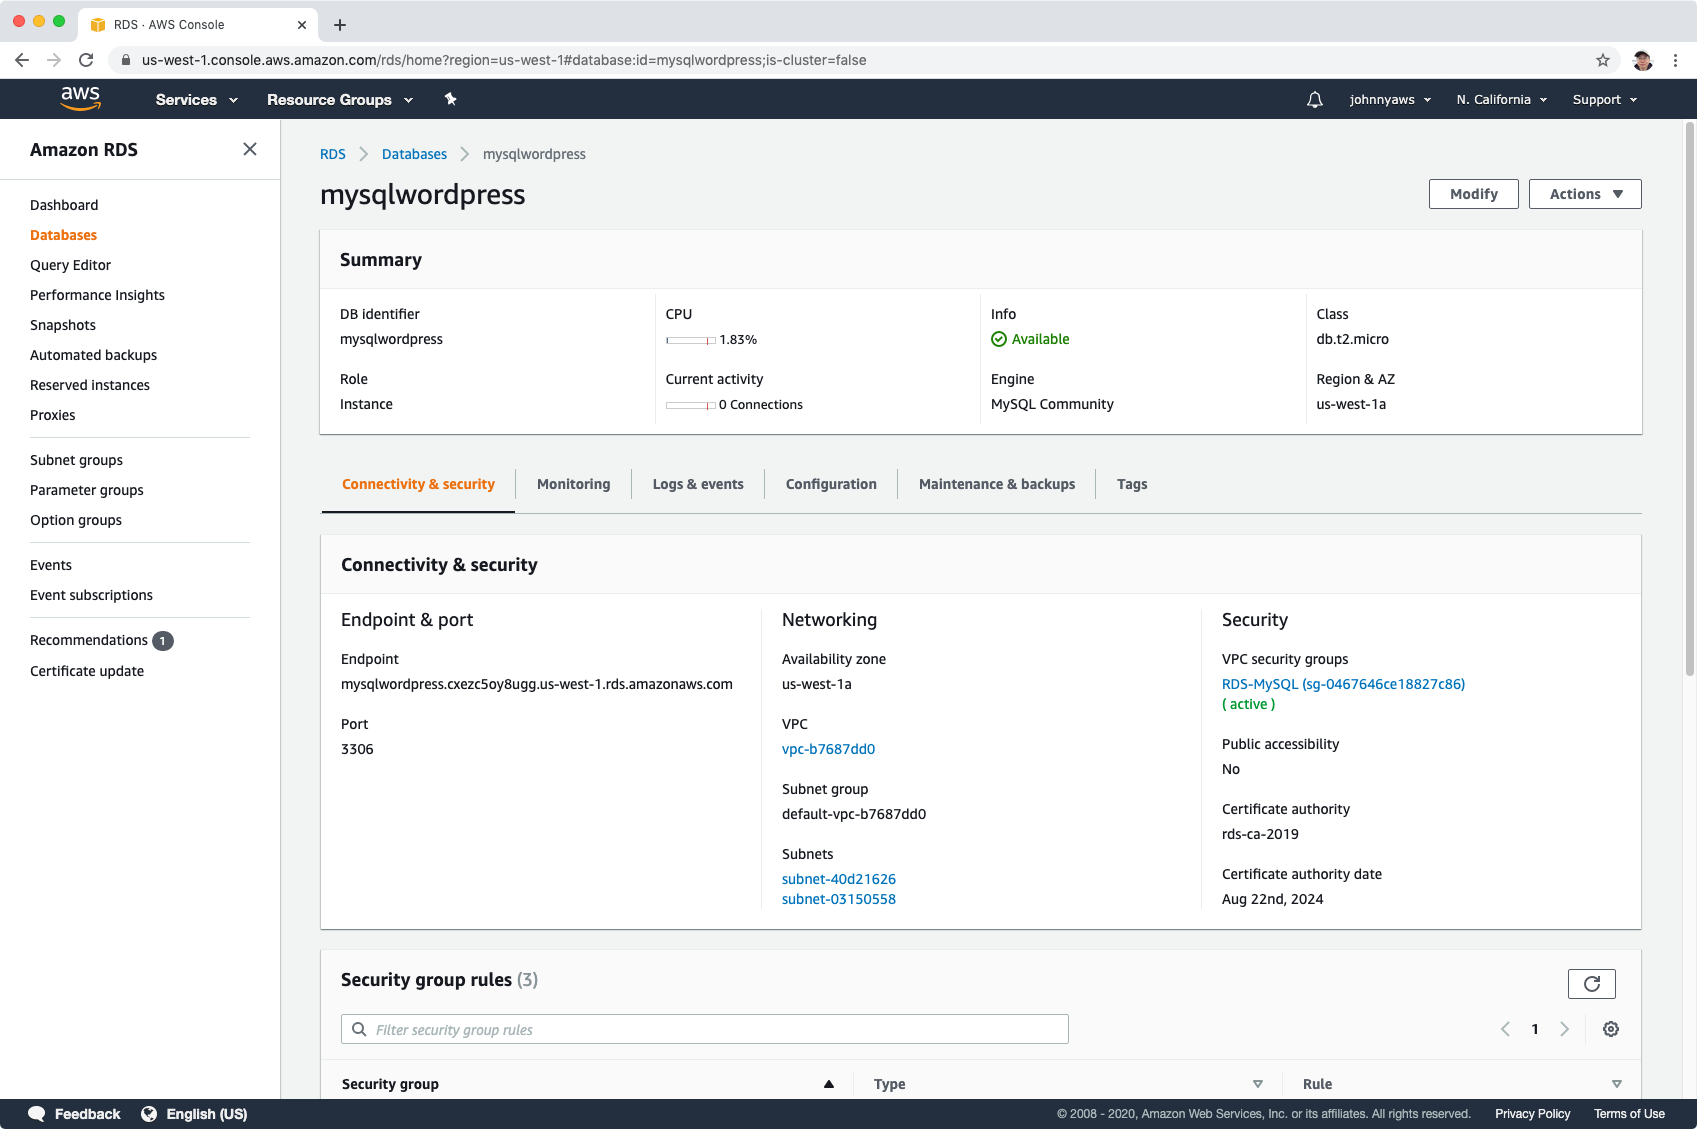Click the Available status checkmark icon
Viewport: 1697px width, 1129px height.
point(999,339)
